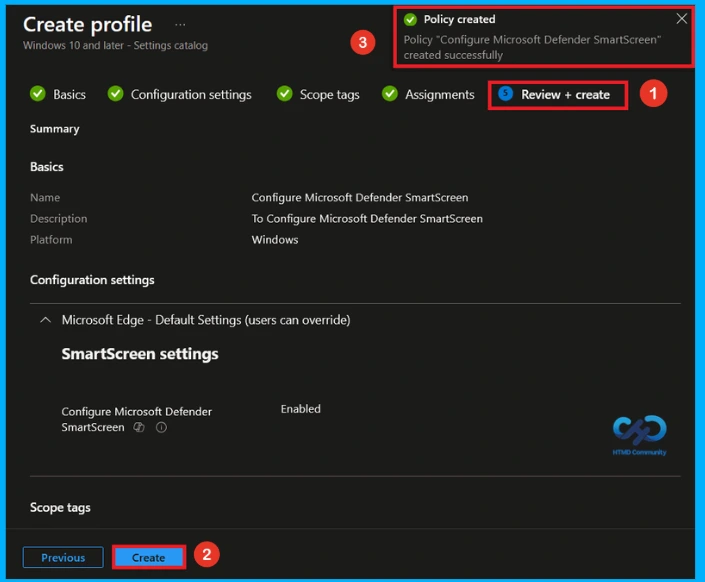Click the Create button
Screen dimensions: 705x582
click(x=149, y=557)
